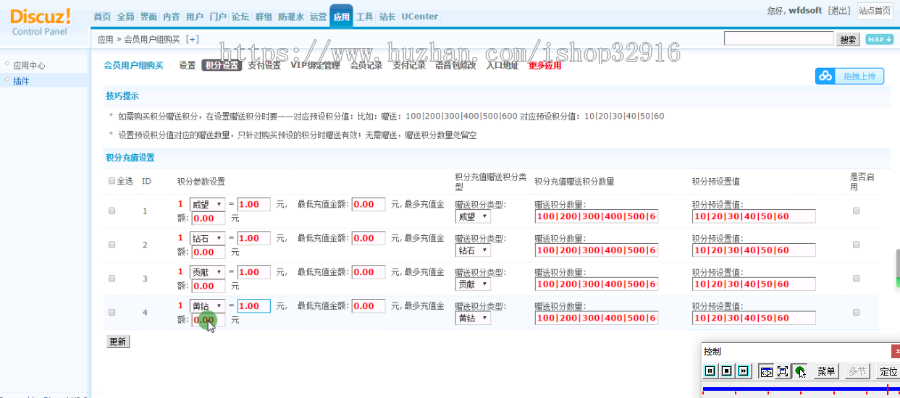Open the 赠送积分类型 钻石 dropdown in row 2
The width and height of the screenshot is (900, 398).
473,251
